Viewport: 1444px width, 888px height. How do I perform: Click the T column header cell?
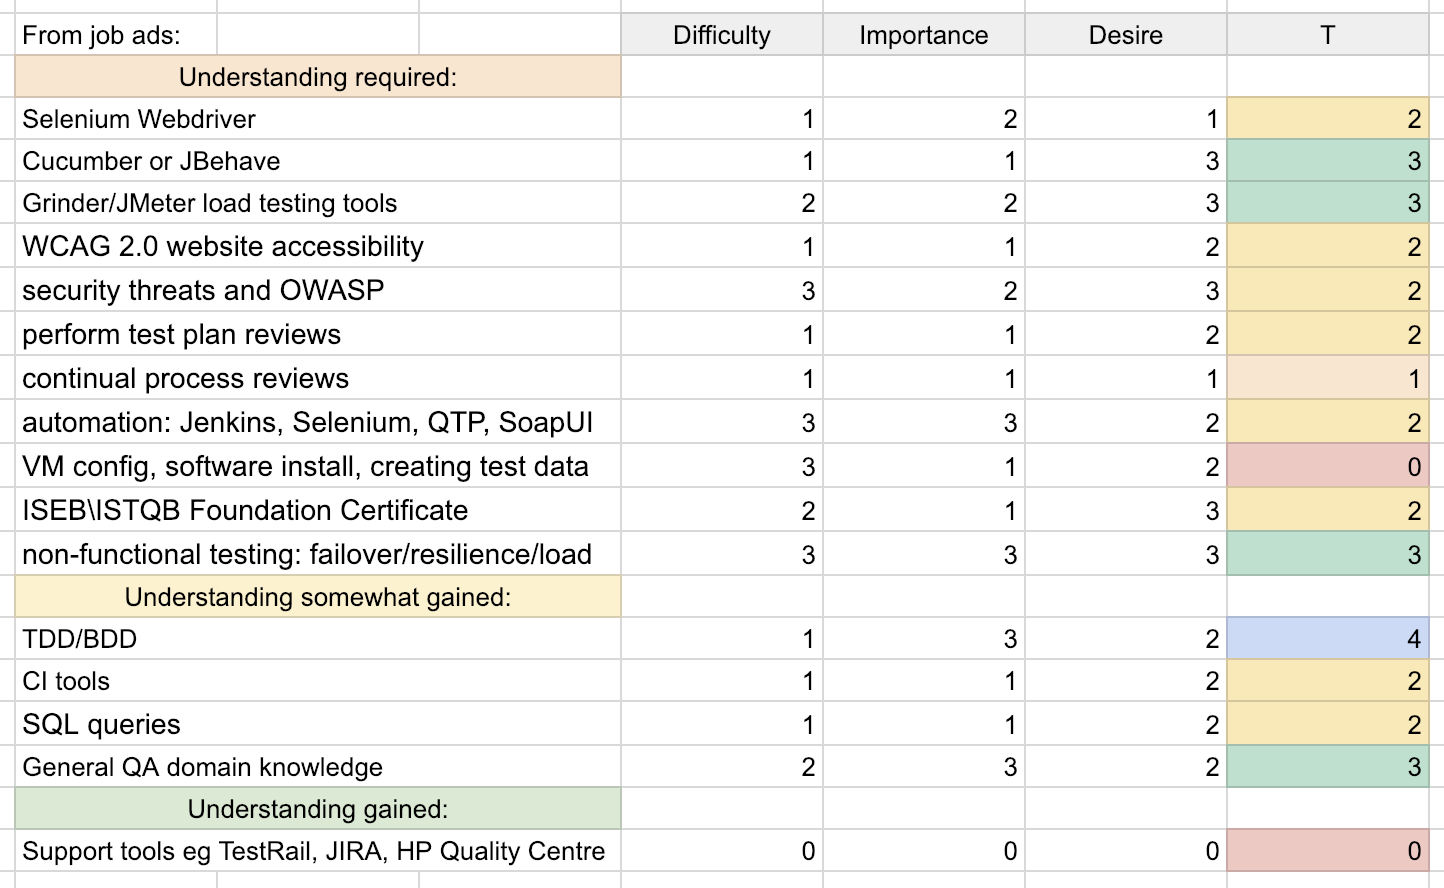click(1327, 36)
